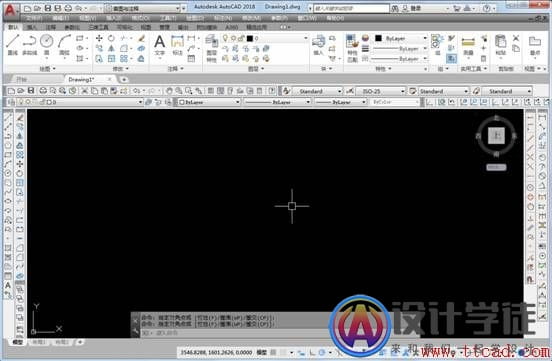Open the Help (帮助) menu
The width and height of the screenshot is (552, 361).
335,18
